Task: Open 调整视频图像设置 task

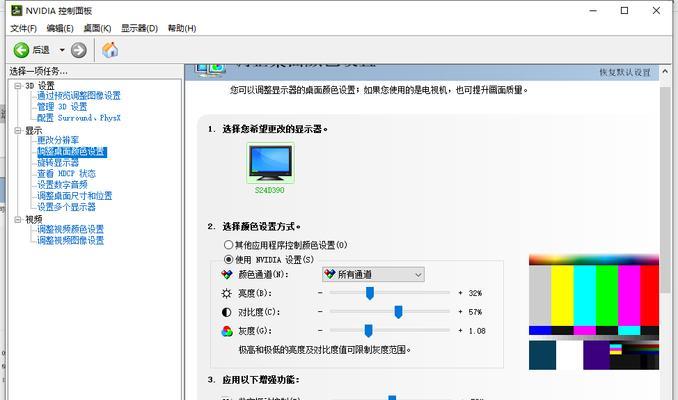Action: tap(70, 240)
